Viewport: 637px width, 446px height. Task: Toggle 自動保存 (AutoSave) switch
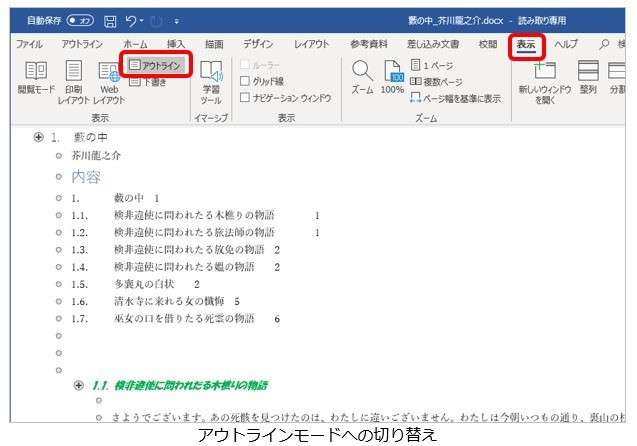[82, 20]
